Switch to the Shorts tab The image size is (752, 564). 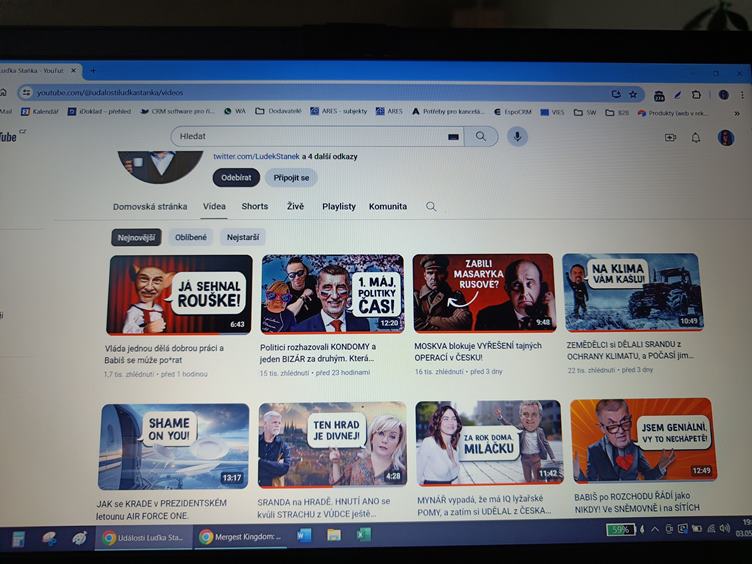coord(255,206)
